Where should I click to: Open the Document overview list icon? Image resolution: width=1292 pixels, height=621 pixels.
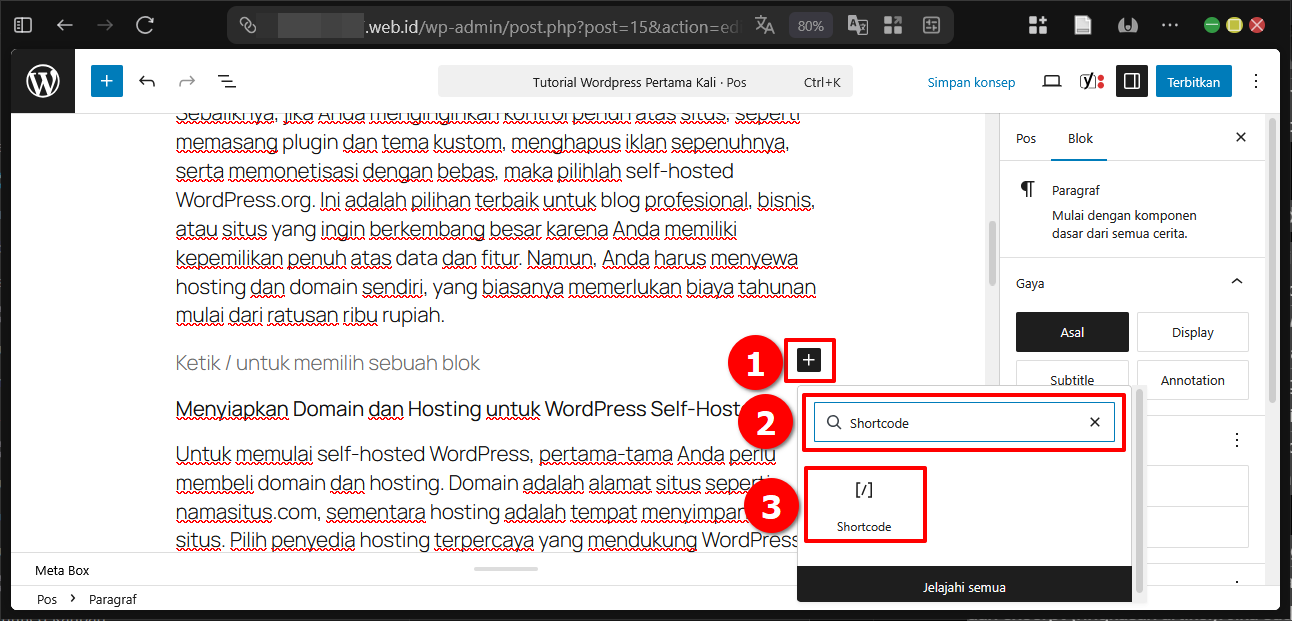click(226, 81)
